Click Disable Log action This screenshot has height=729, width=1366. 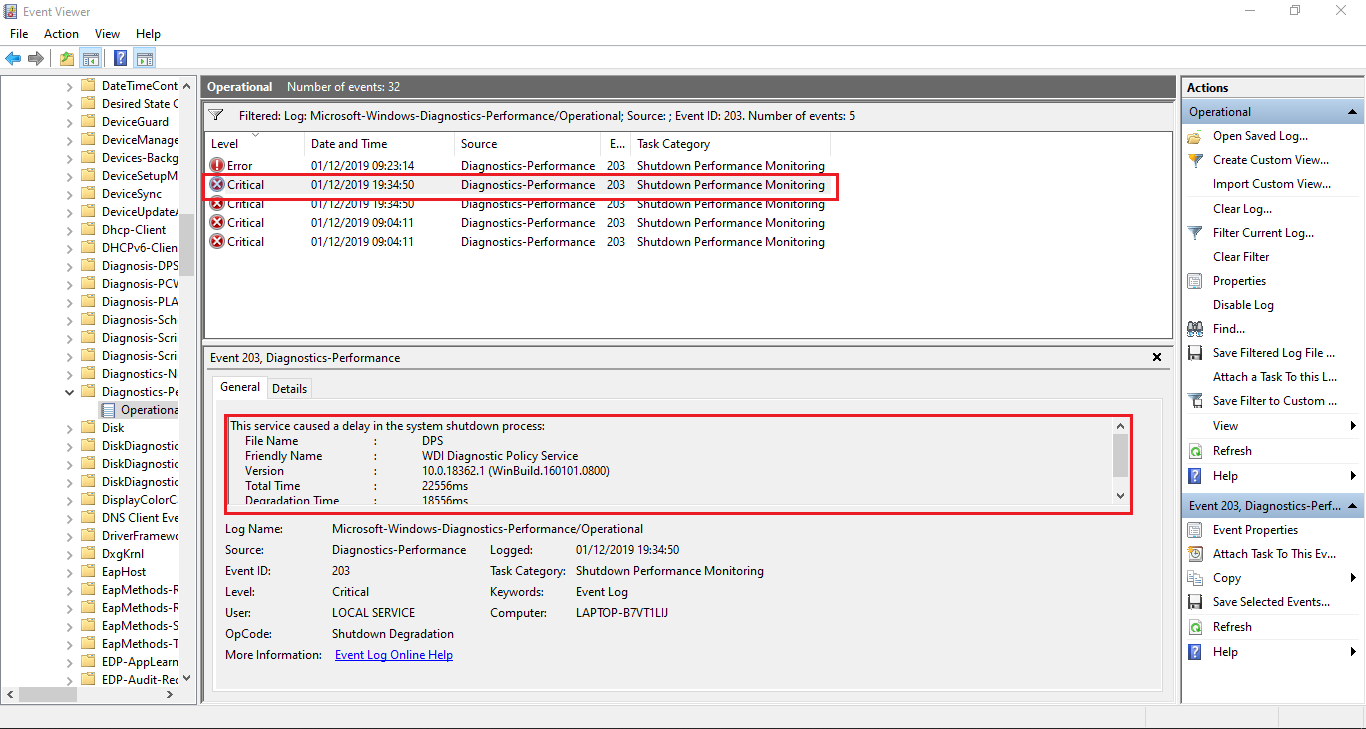[x=1243, y=305]
